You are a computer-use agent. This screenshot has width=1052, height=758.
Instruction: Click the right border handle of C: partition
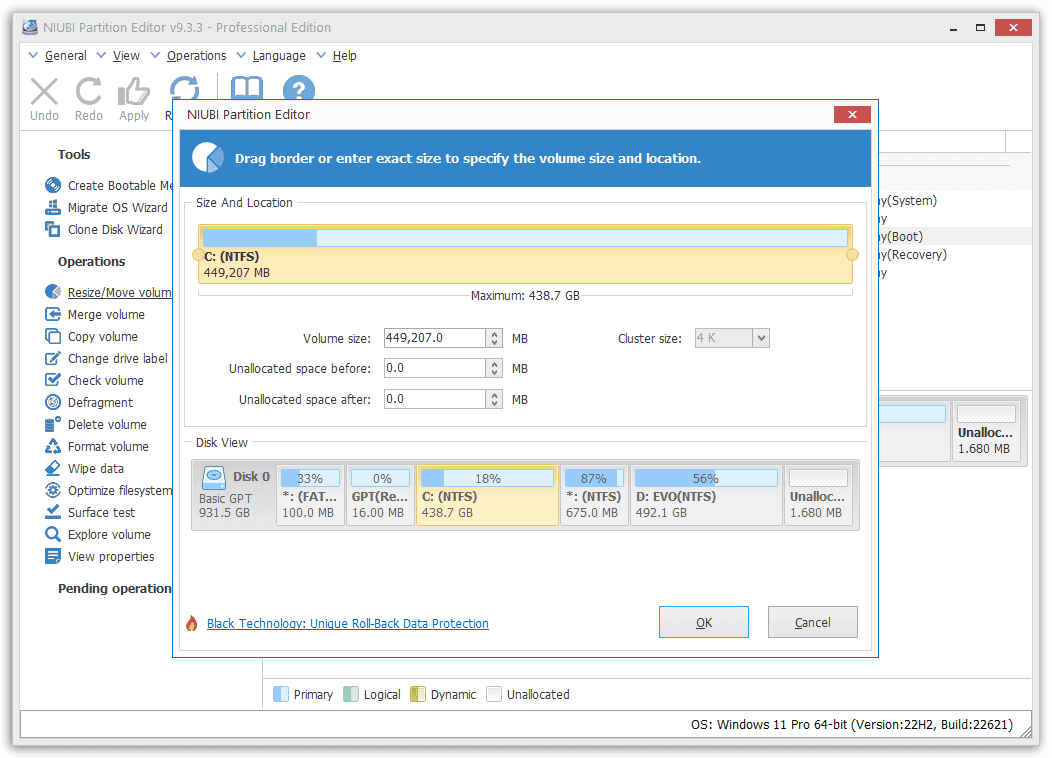coord(853,255)
